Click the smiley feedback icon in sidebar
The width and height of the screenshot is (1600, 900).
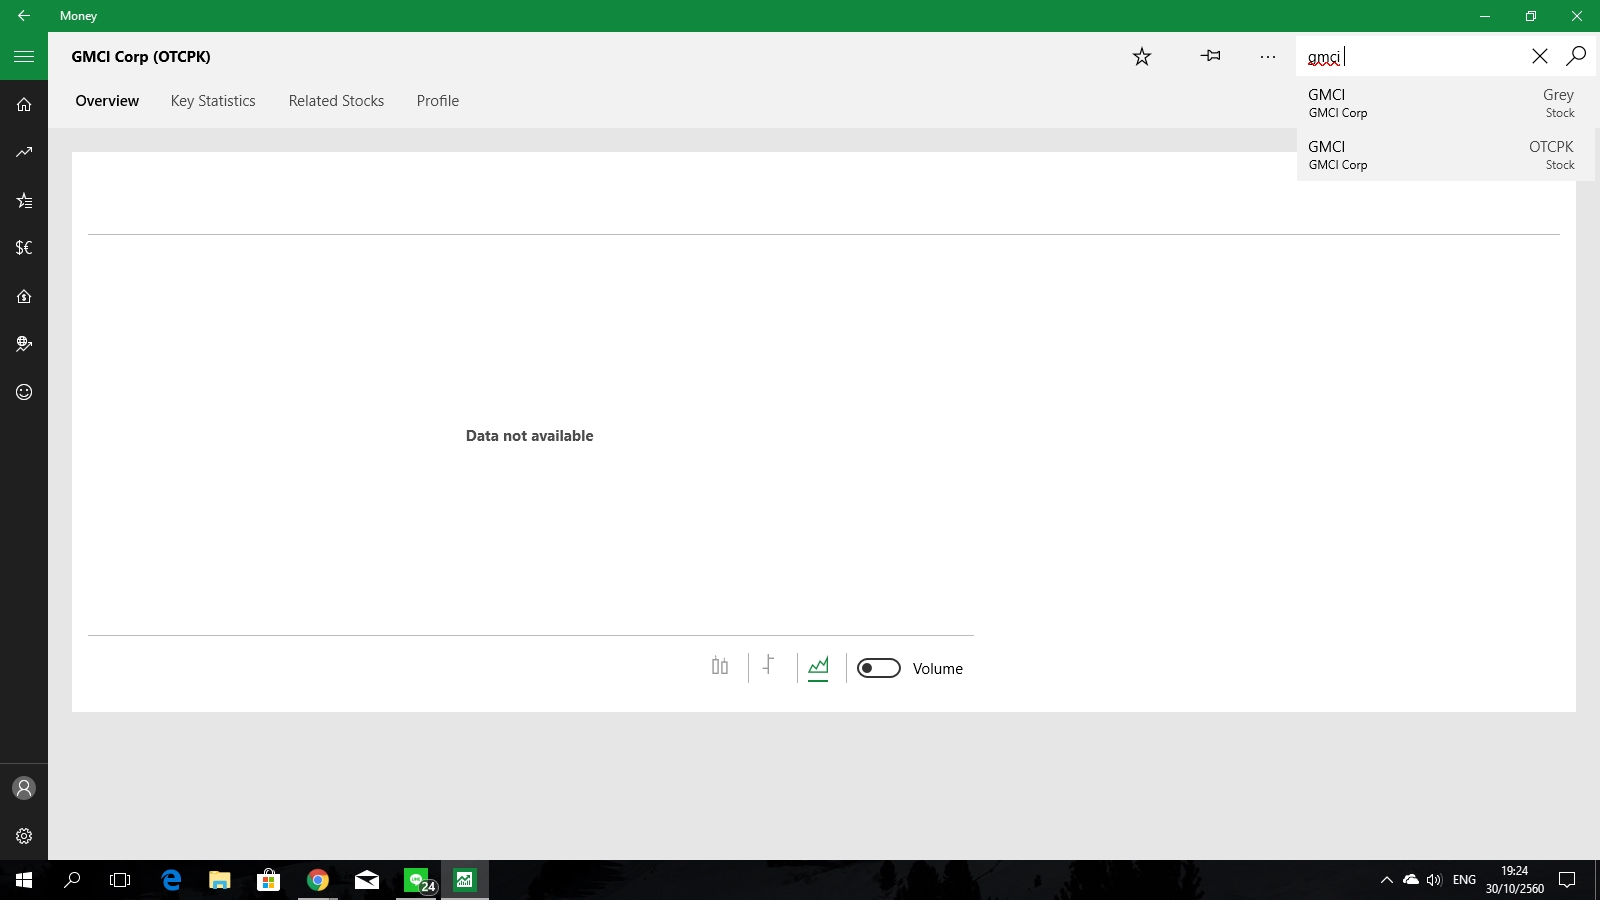24,392
